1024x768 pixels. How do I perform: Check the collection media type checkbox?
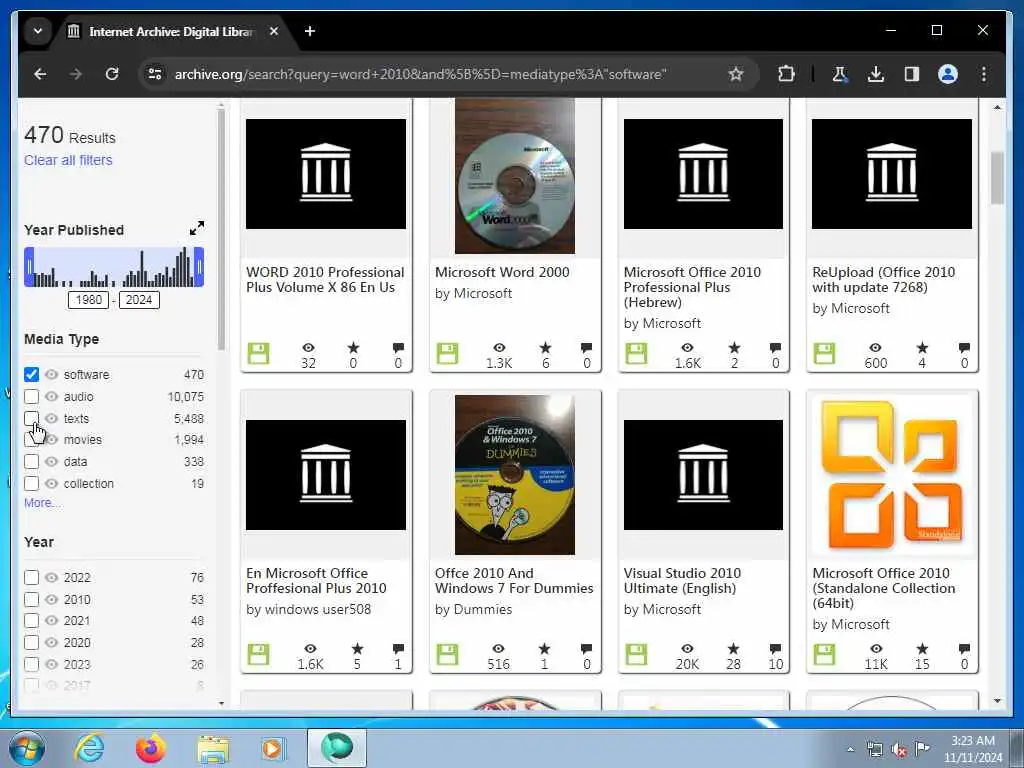pyautogui.click(x=31, y=483)
